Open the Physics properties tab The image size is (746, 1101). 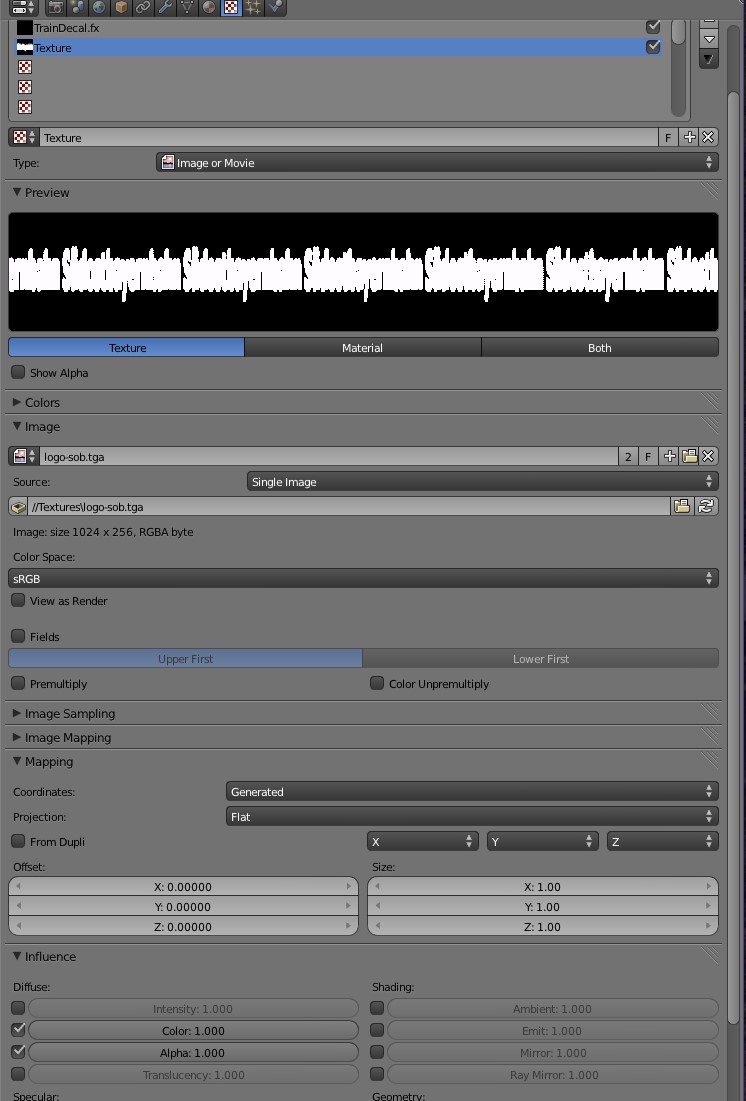click(275, 8)
